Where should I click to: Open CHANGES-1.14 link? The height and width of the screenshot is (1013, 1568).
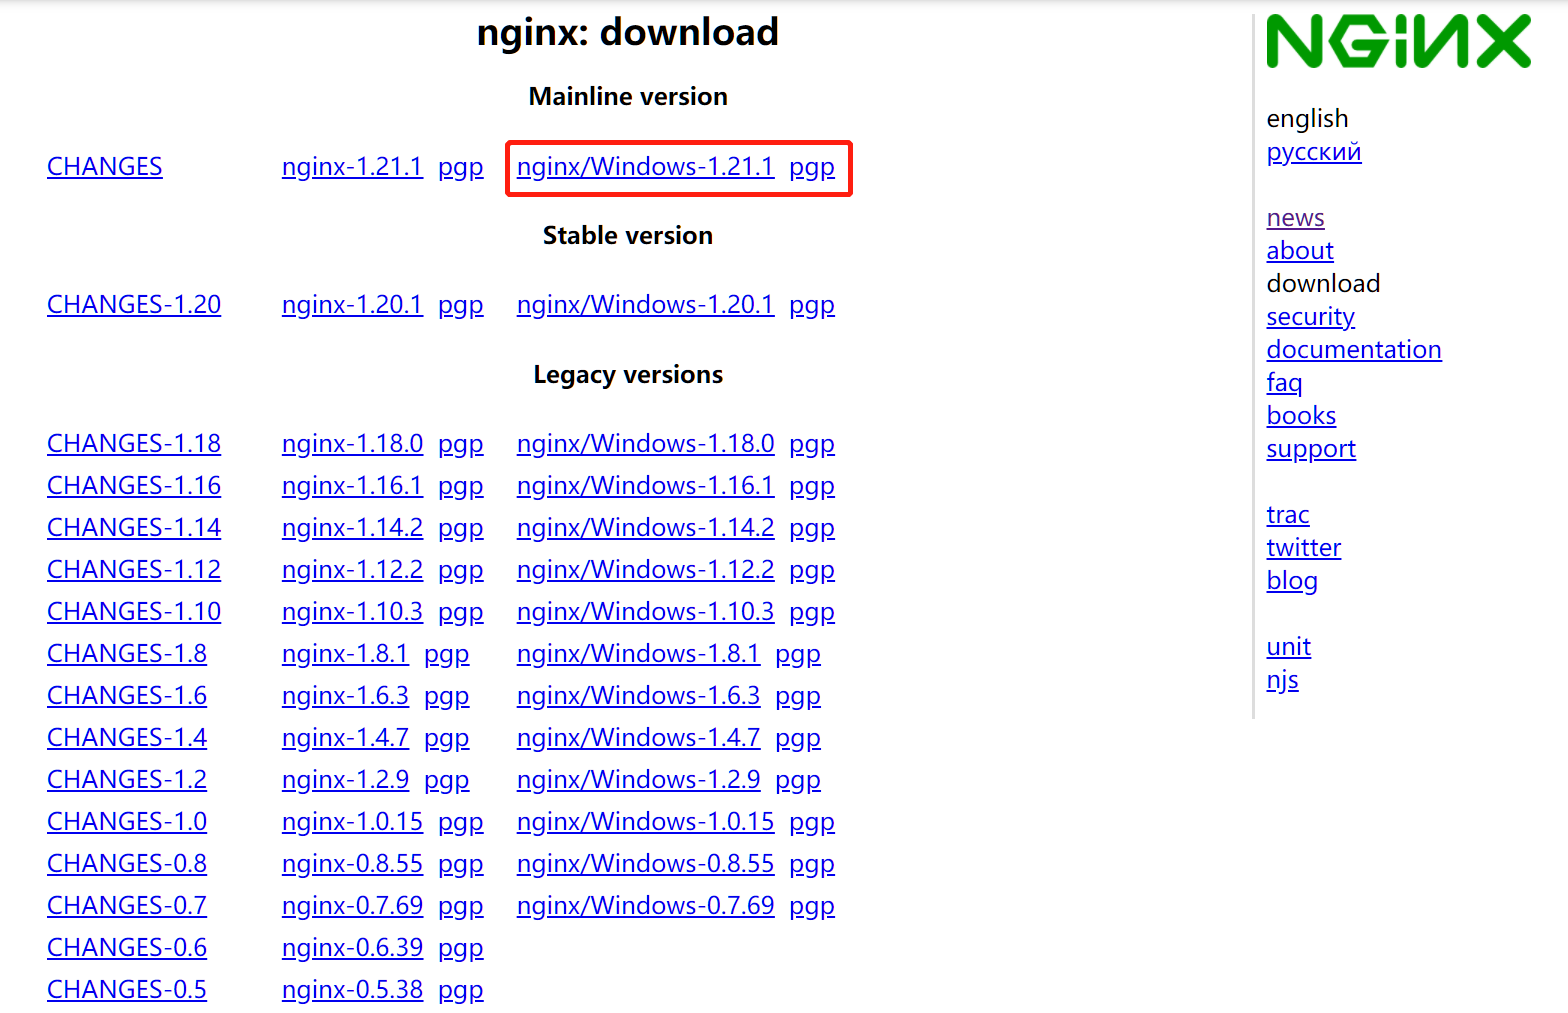click(x=134, y=528)
